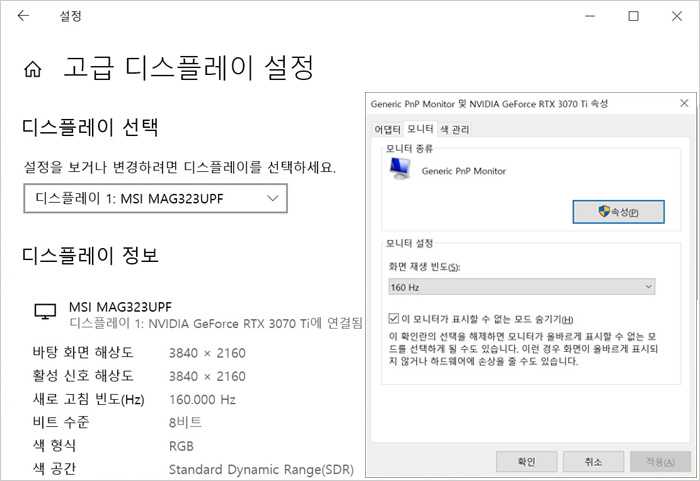Confirm with the 확인 button
700x481 pixels.
pyautogui.click(x=526, y=461)
